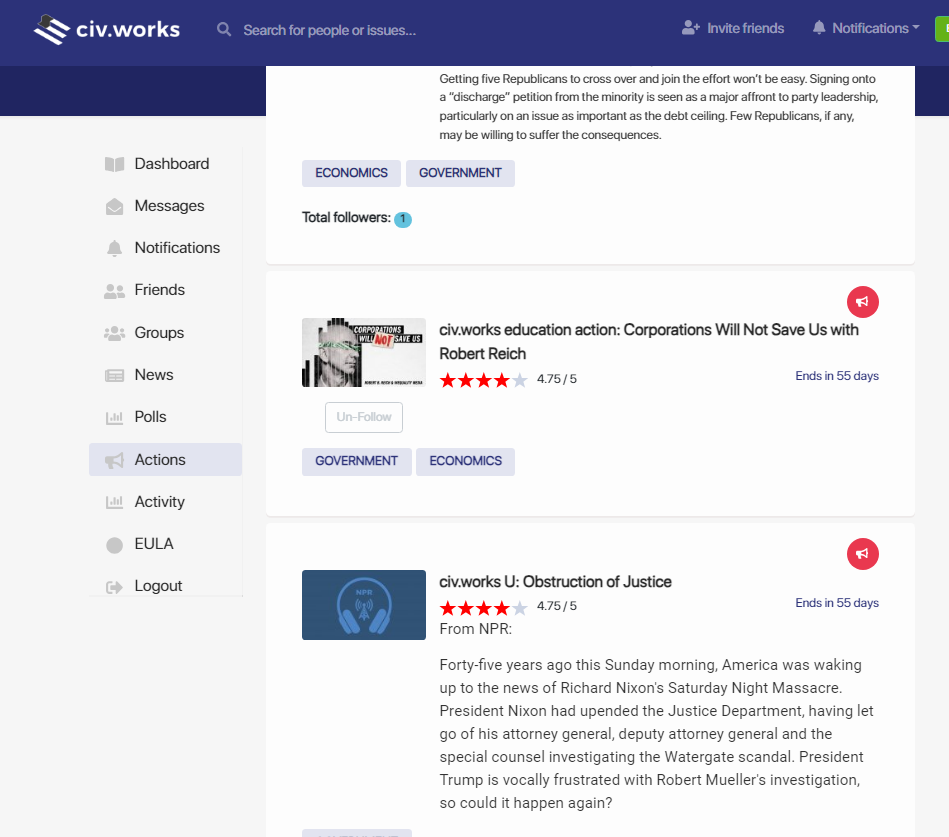
Task: Click the Invite friends person icon
Action: point(690,28)
